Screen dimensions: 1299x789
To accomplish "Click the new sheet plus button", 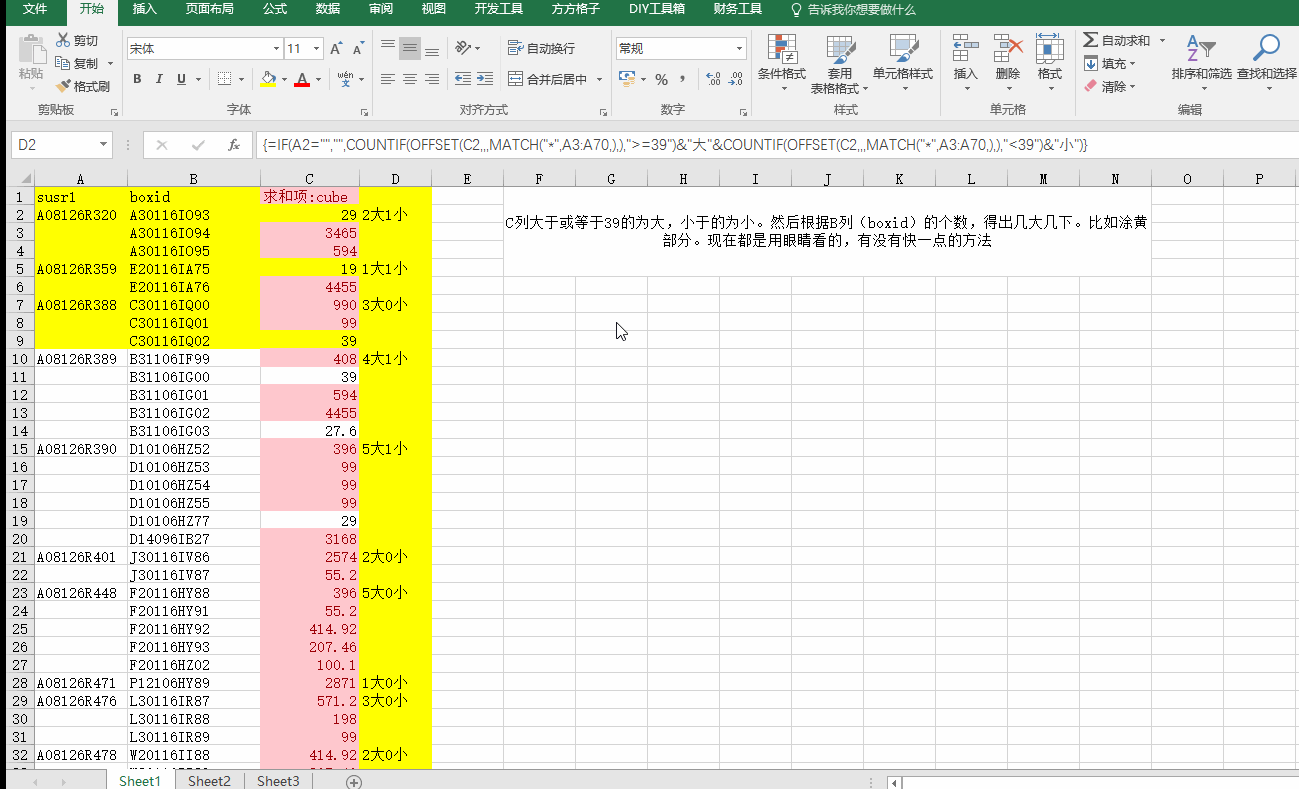I will (x=353, y=781).
